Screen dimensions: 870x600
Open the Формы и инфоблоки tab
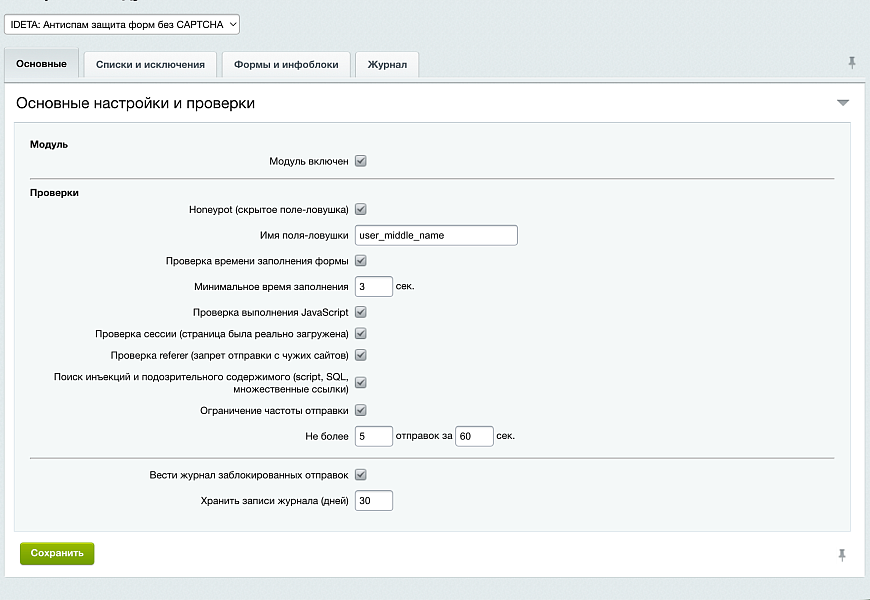click(286, 64)
